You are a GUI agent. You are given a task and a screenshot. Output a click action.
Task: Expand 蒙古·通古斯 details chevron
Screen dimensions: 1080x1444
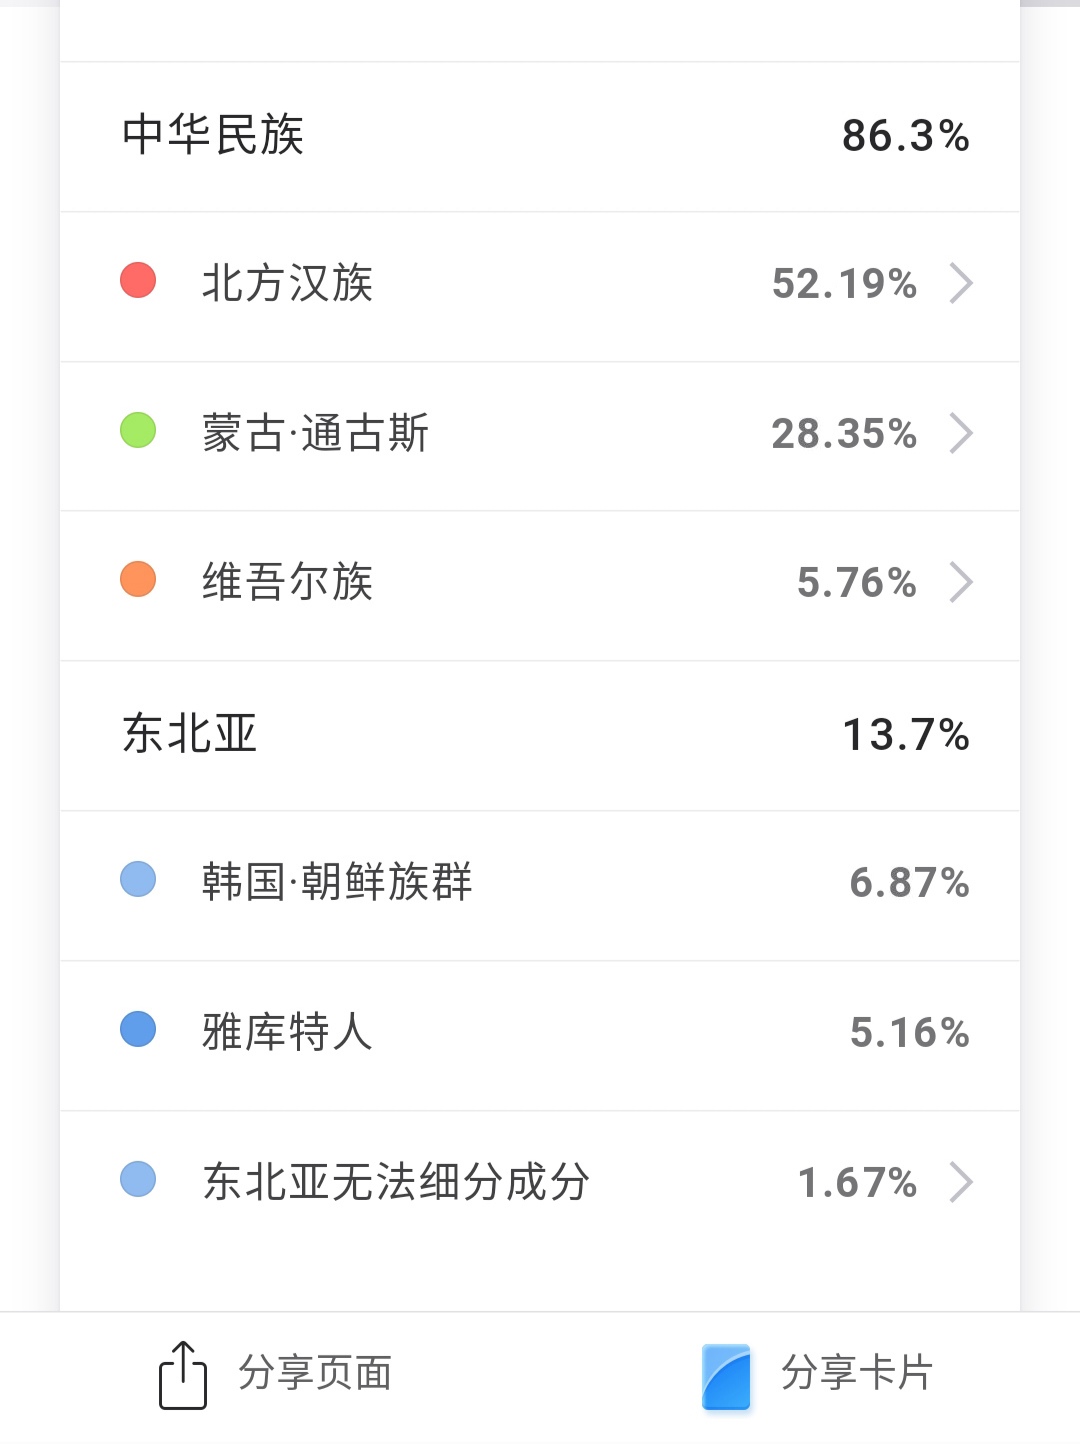pyautogui.click(x=960, y=433)
